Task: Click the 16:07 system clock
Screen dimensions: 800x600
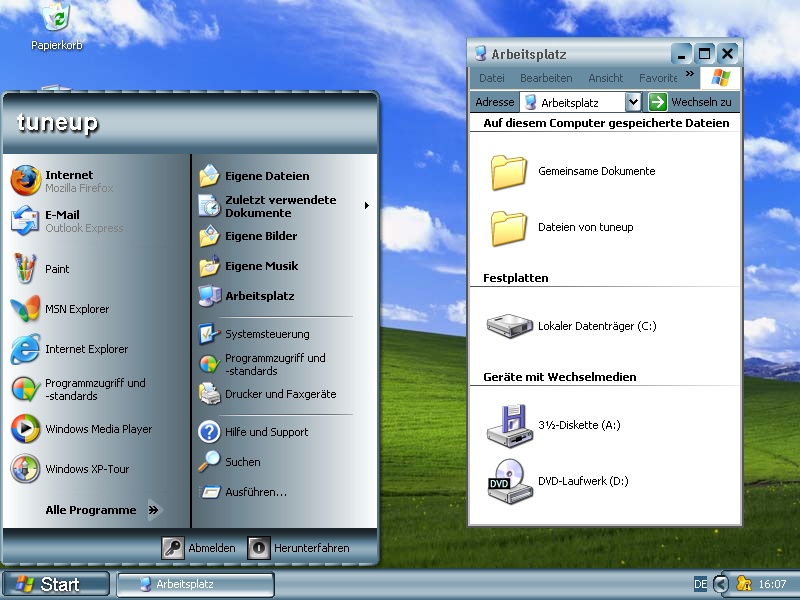Action: (x=772, y=584)
